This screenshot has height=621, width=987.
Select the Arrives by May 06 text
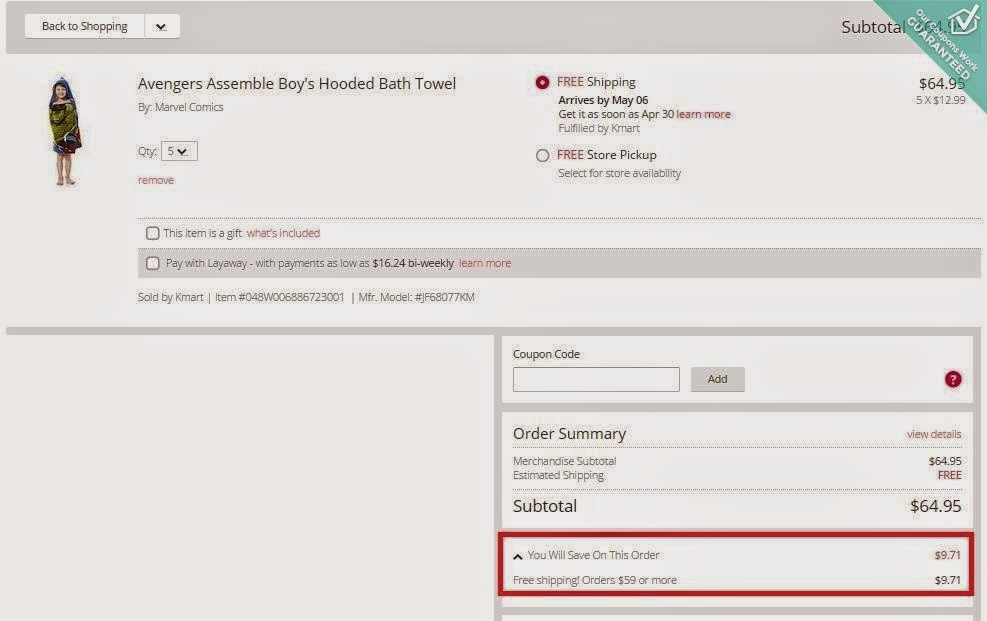click(x=603, y=100)
